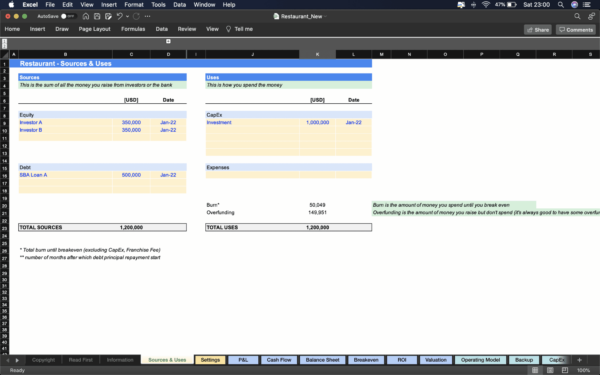The image size is (600, 375).
Task: Switch to the Insert ribbon tab
Action: 38,29
